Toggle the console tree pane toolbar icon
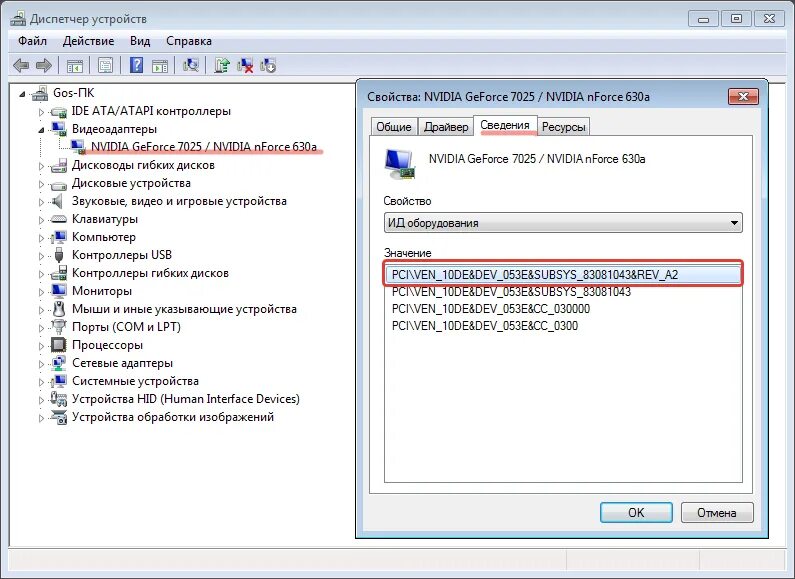The width and height of the screenshot is (795, 579). [x=75, y=65]
